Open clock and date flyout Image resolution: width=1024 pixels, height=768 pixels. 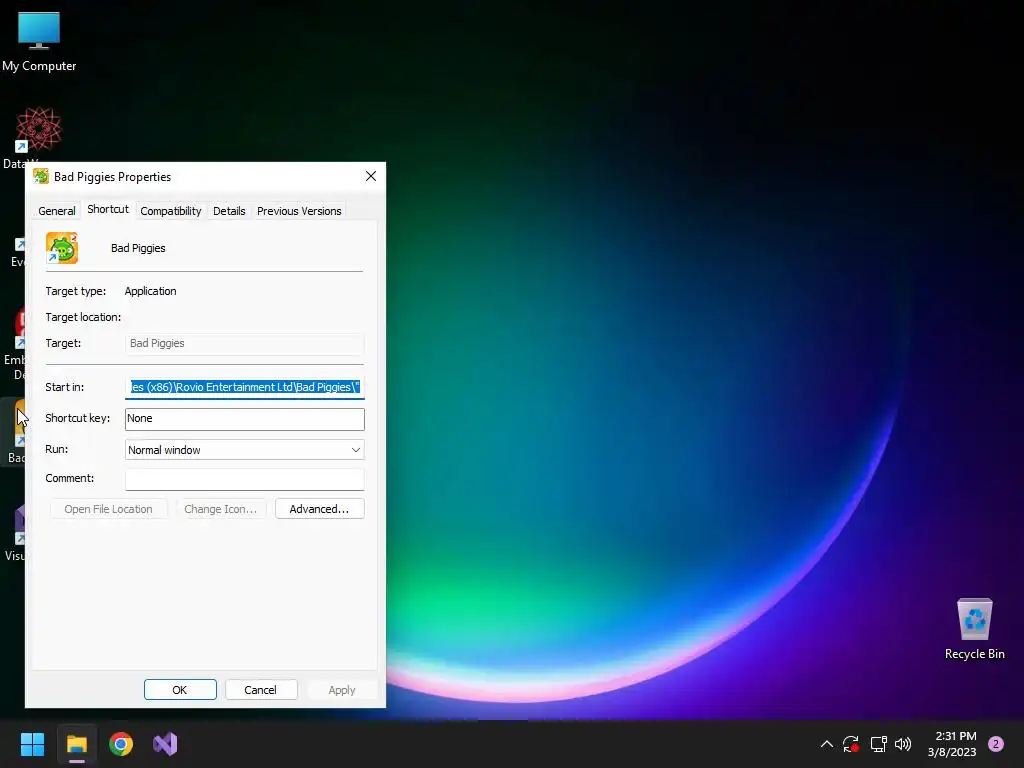pos(952,744)
